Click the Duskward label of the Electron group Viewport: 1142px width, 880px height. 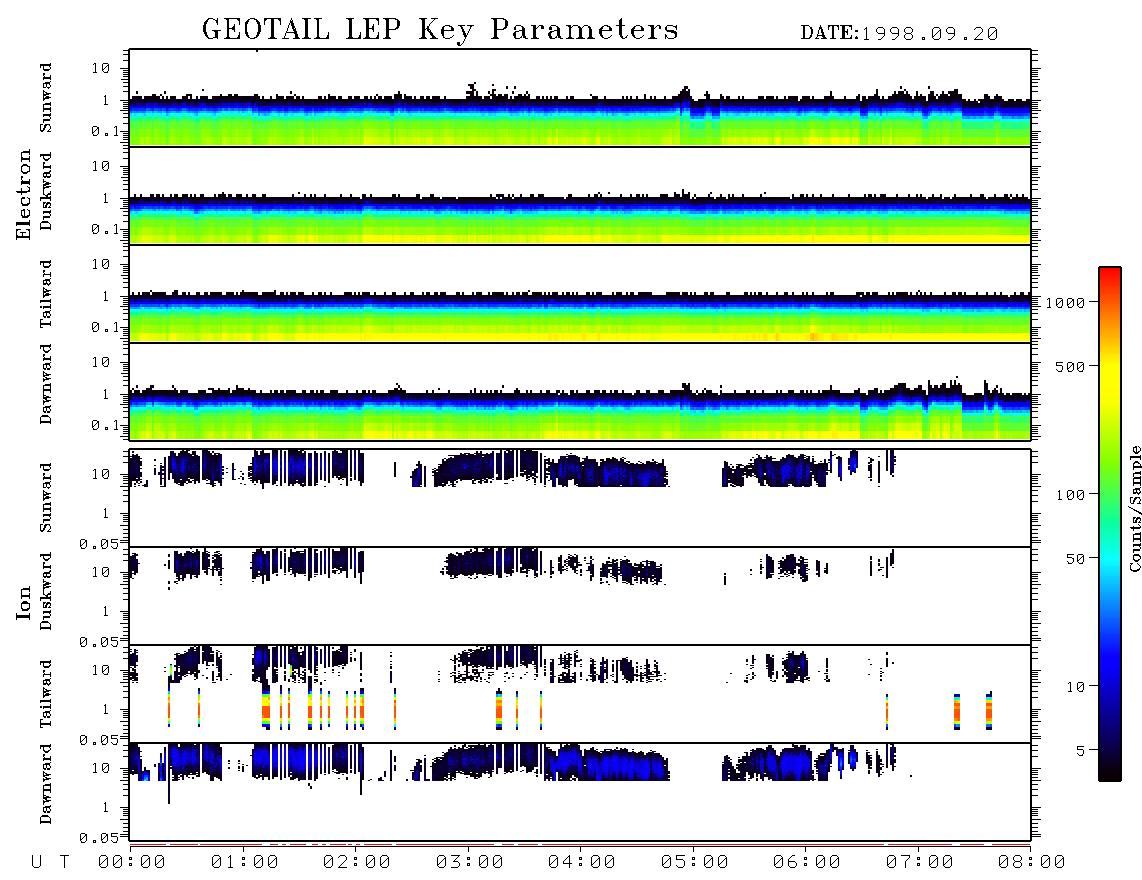(46, 192)
